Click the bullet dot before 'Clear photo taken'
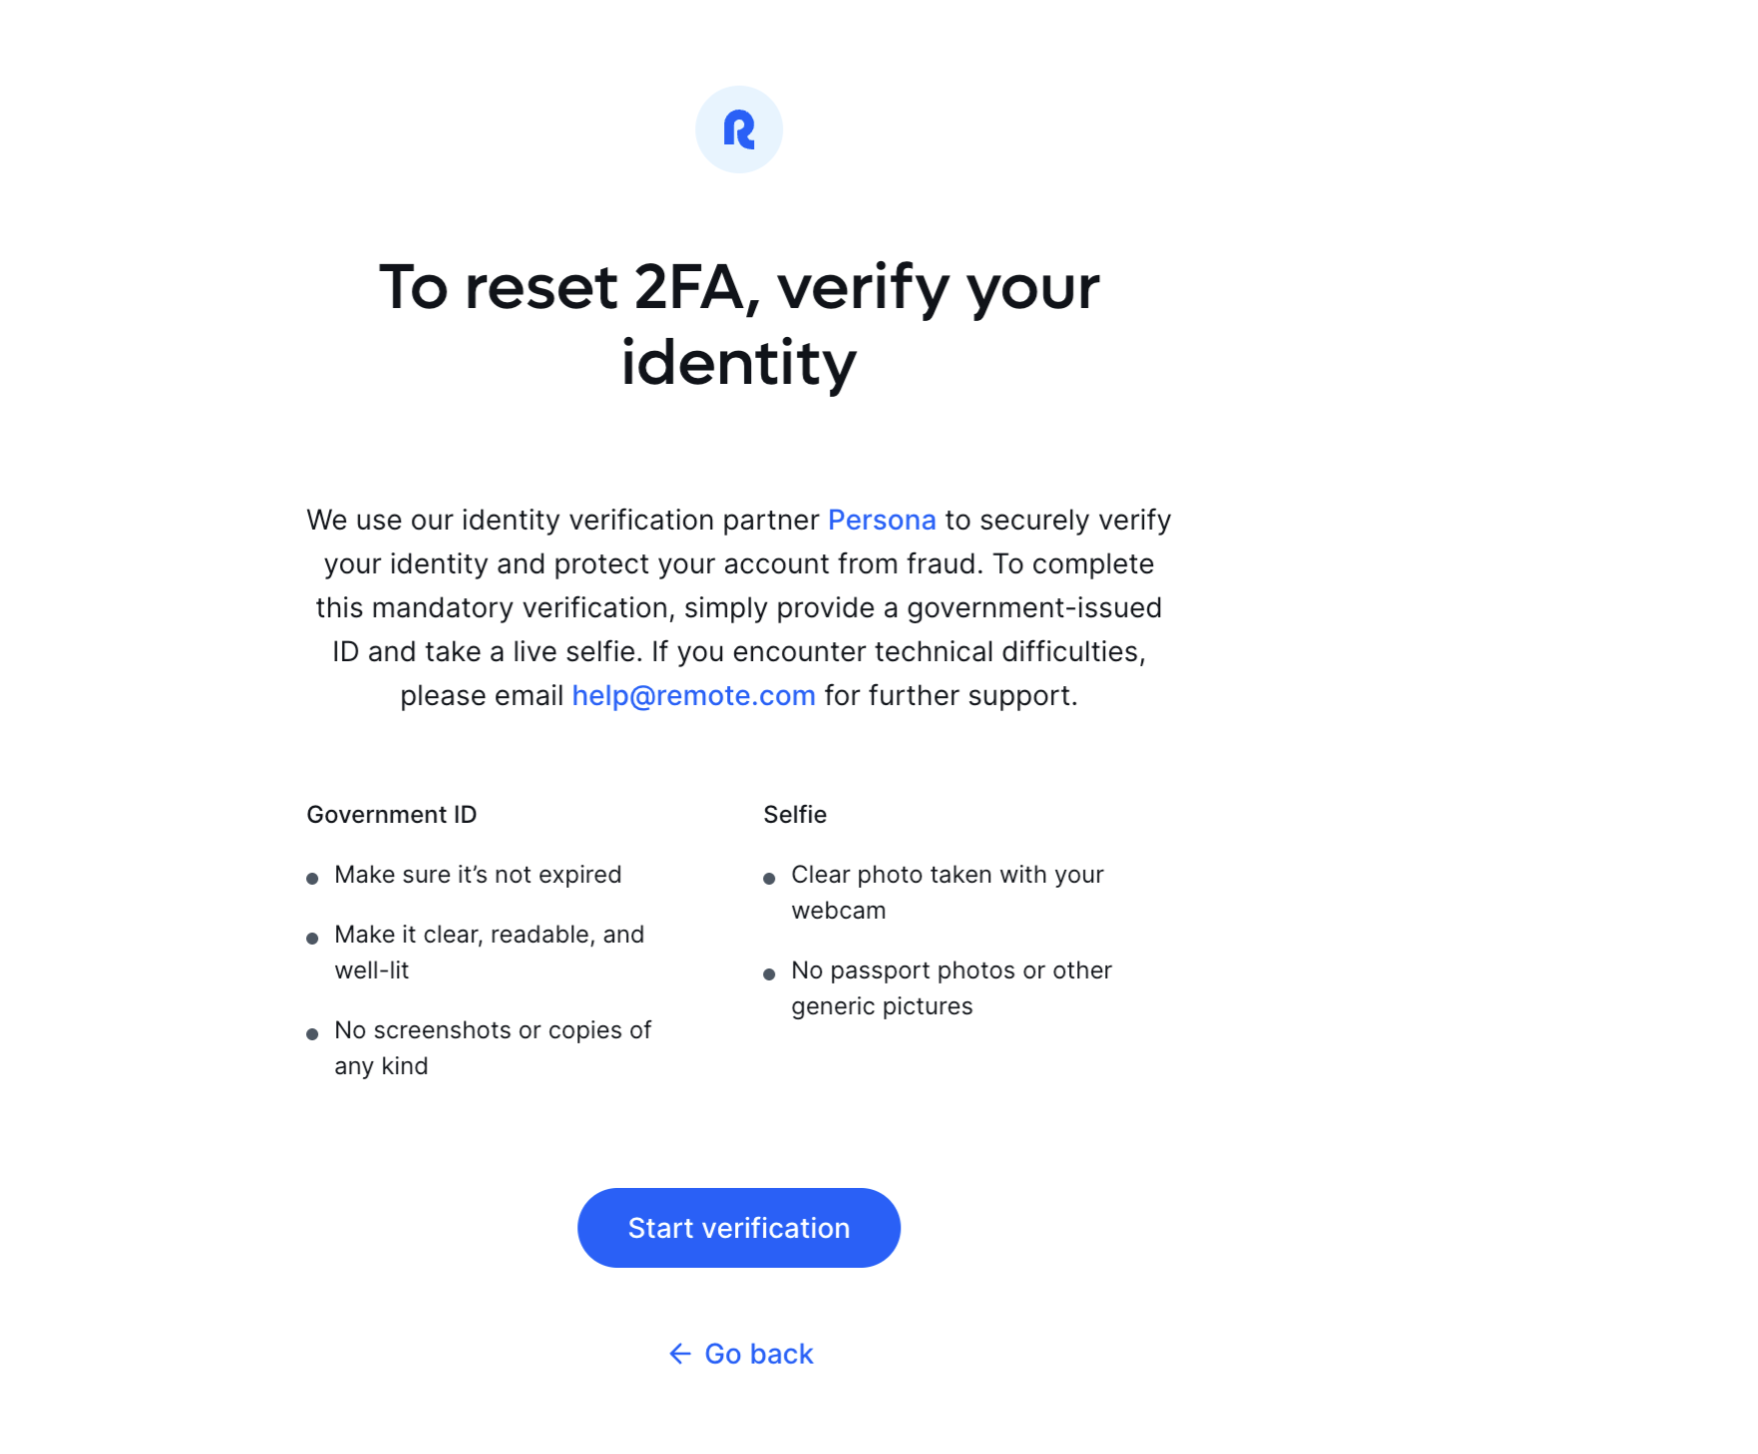This screenshot has width=1758, height=1454. 769,878
